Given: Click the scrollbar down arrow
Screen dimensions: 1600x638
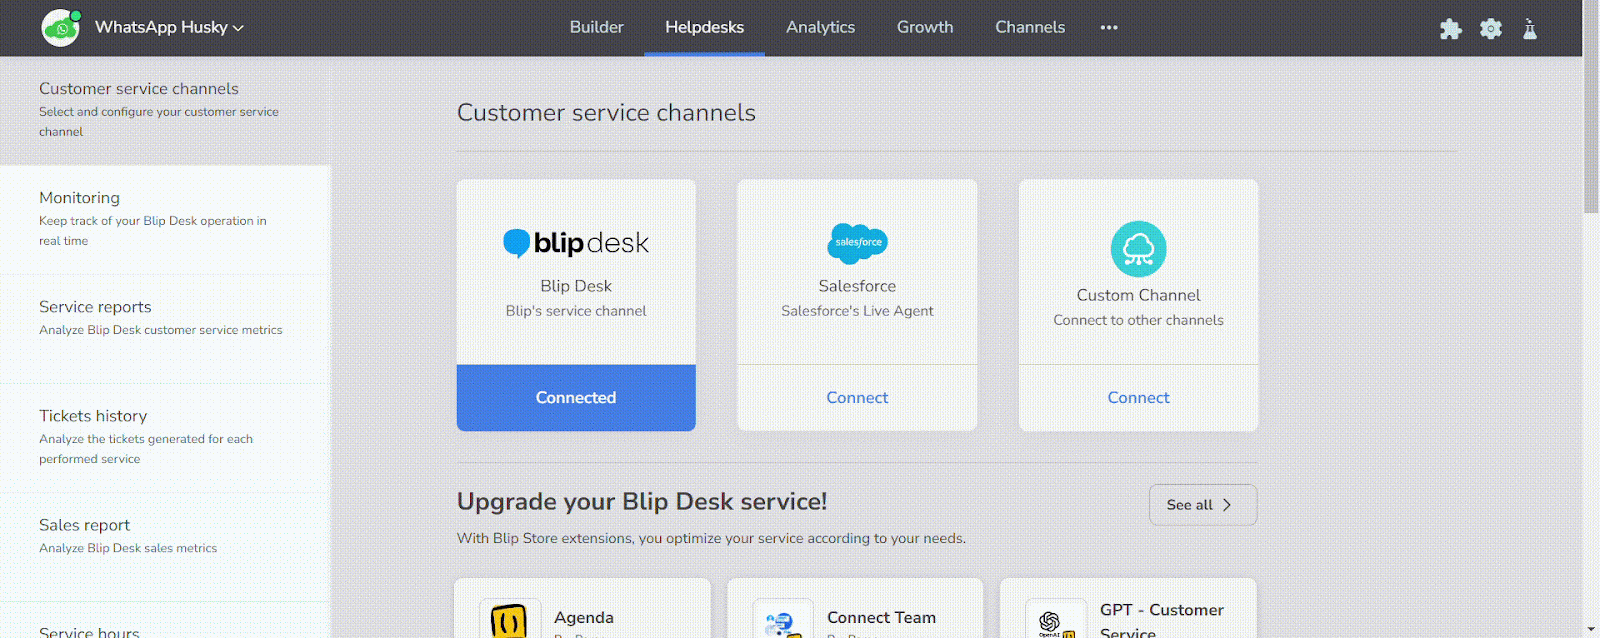Looking at the screenshot, I should pyautogui.click(x=1591, y=630).
